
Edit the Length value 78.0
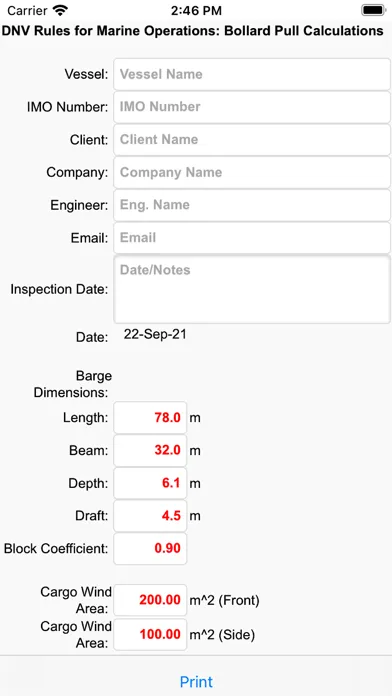click(150, 418)
